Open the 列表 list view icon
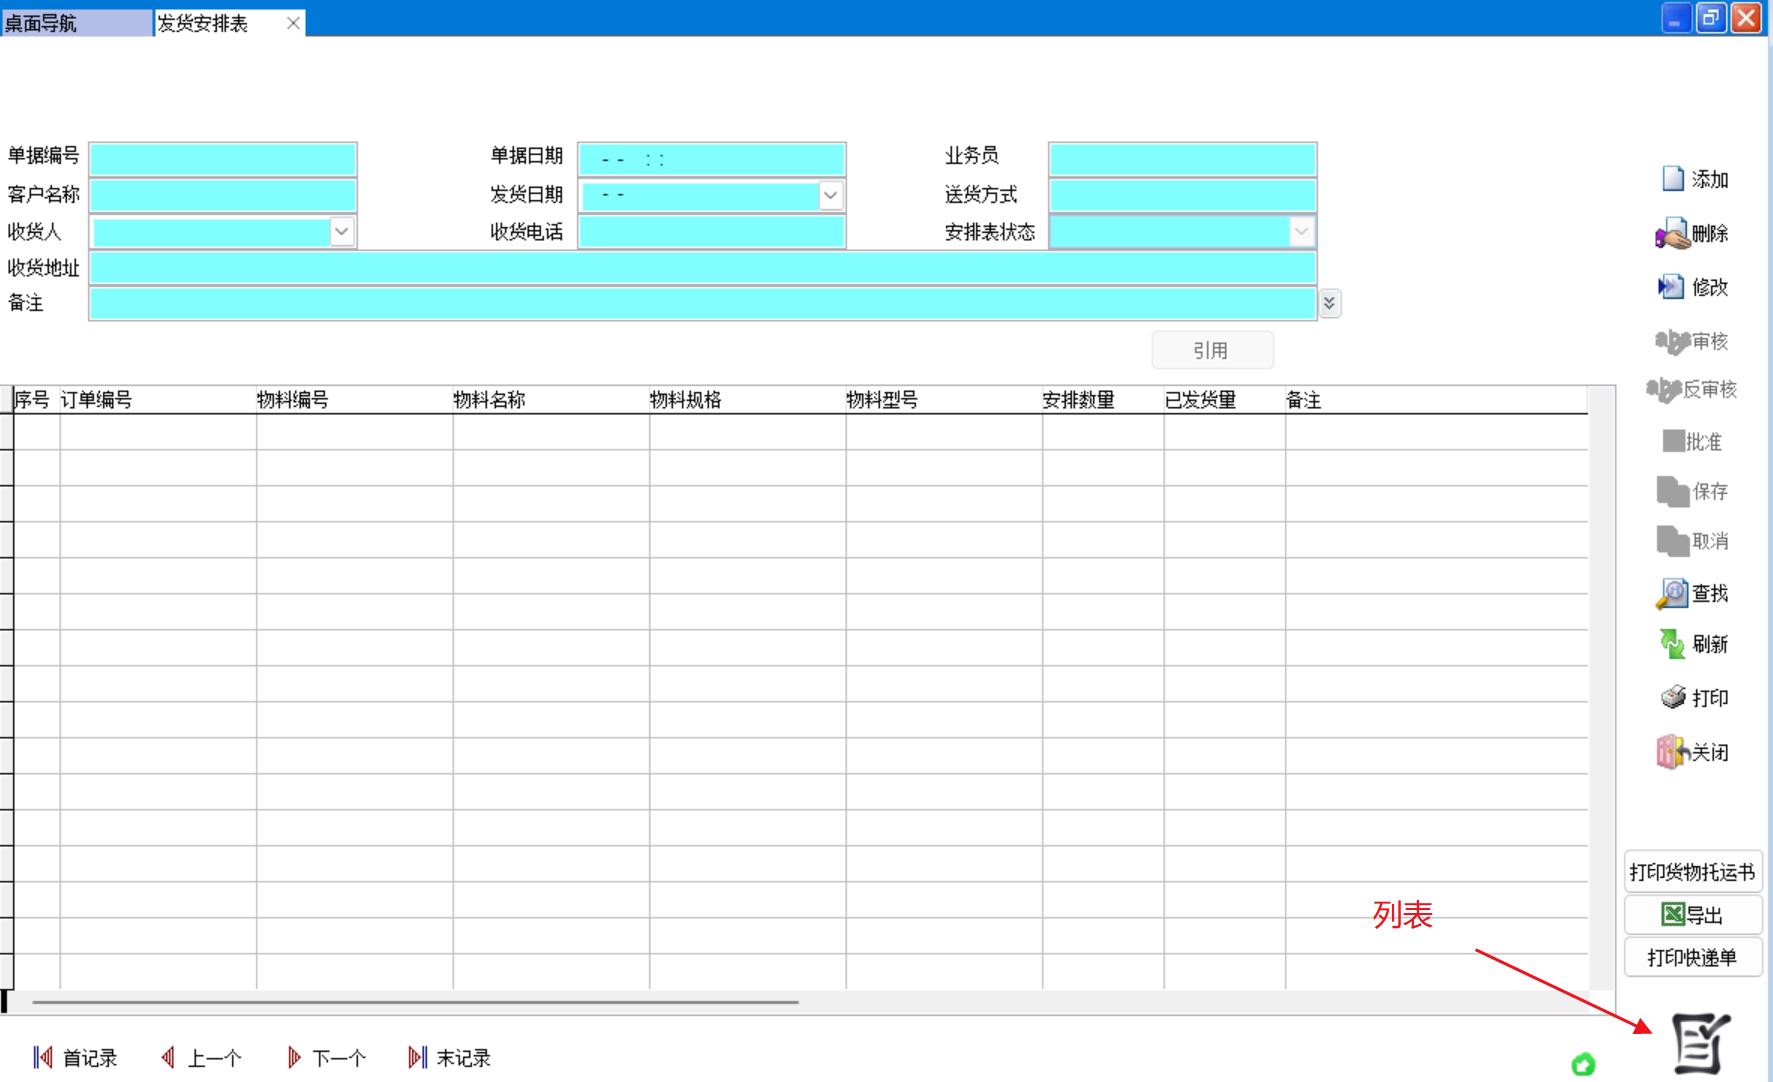 (x=1700, y=1043)
